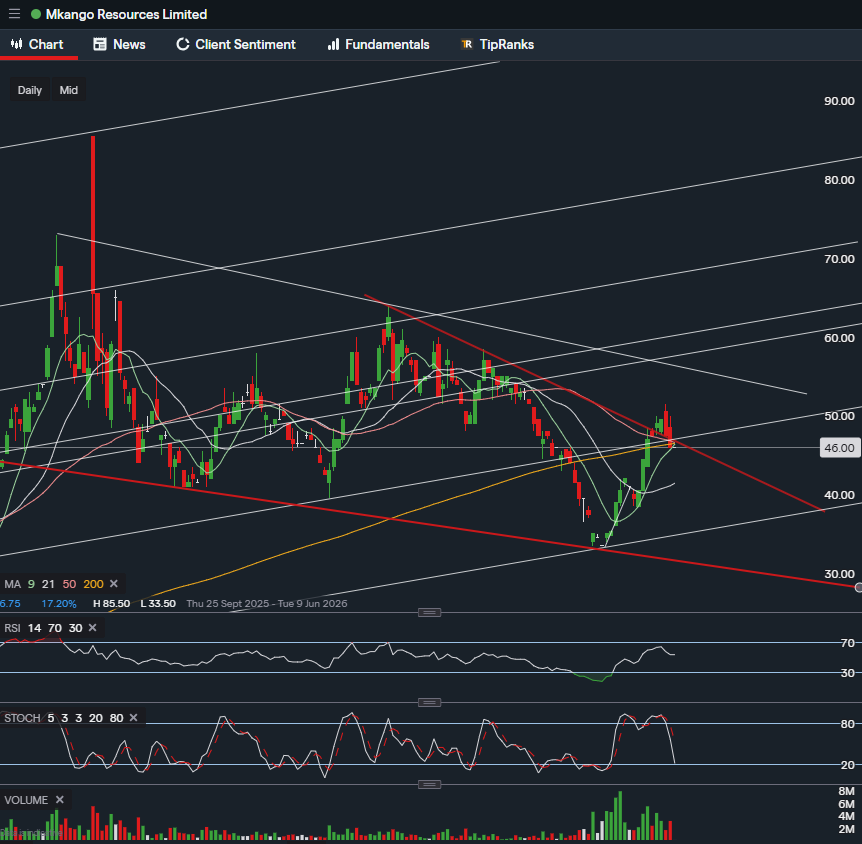Click the STOCH 80 level setting
The width and height of the screenshot is (862, 844).
117,718
